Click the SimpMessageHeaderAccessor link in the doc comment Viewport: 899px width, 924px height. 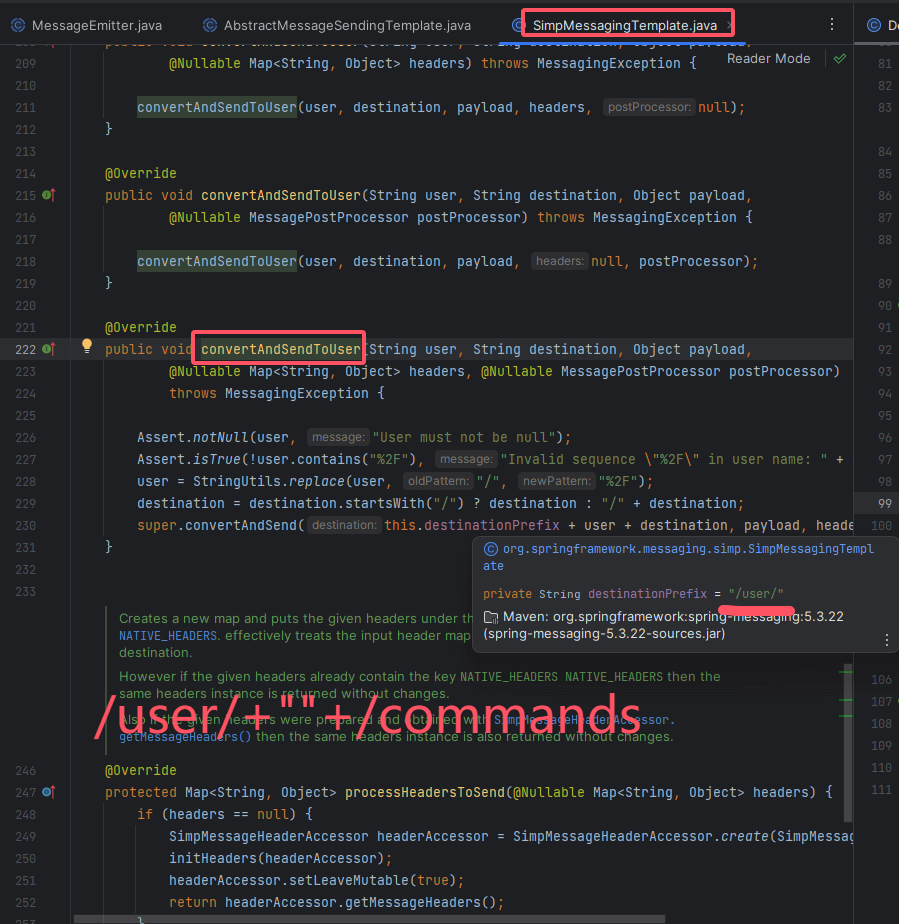pos(584,720)
